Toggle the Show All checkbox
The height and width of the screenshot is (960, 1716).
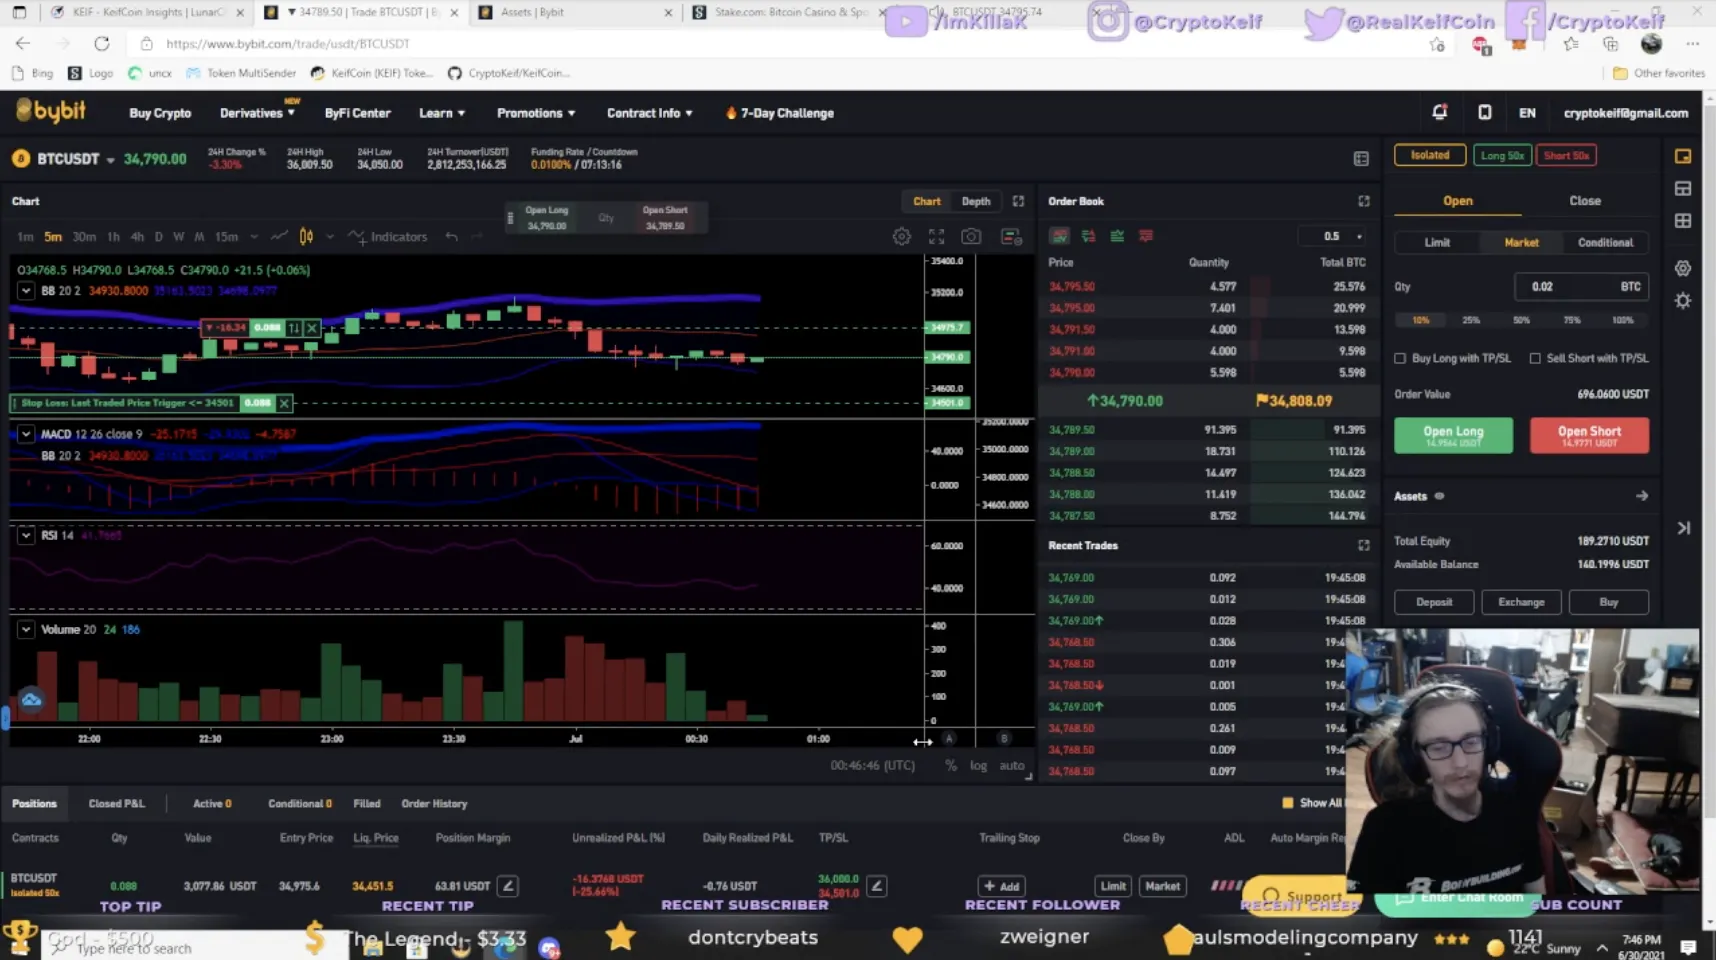click(1288, 803)
